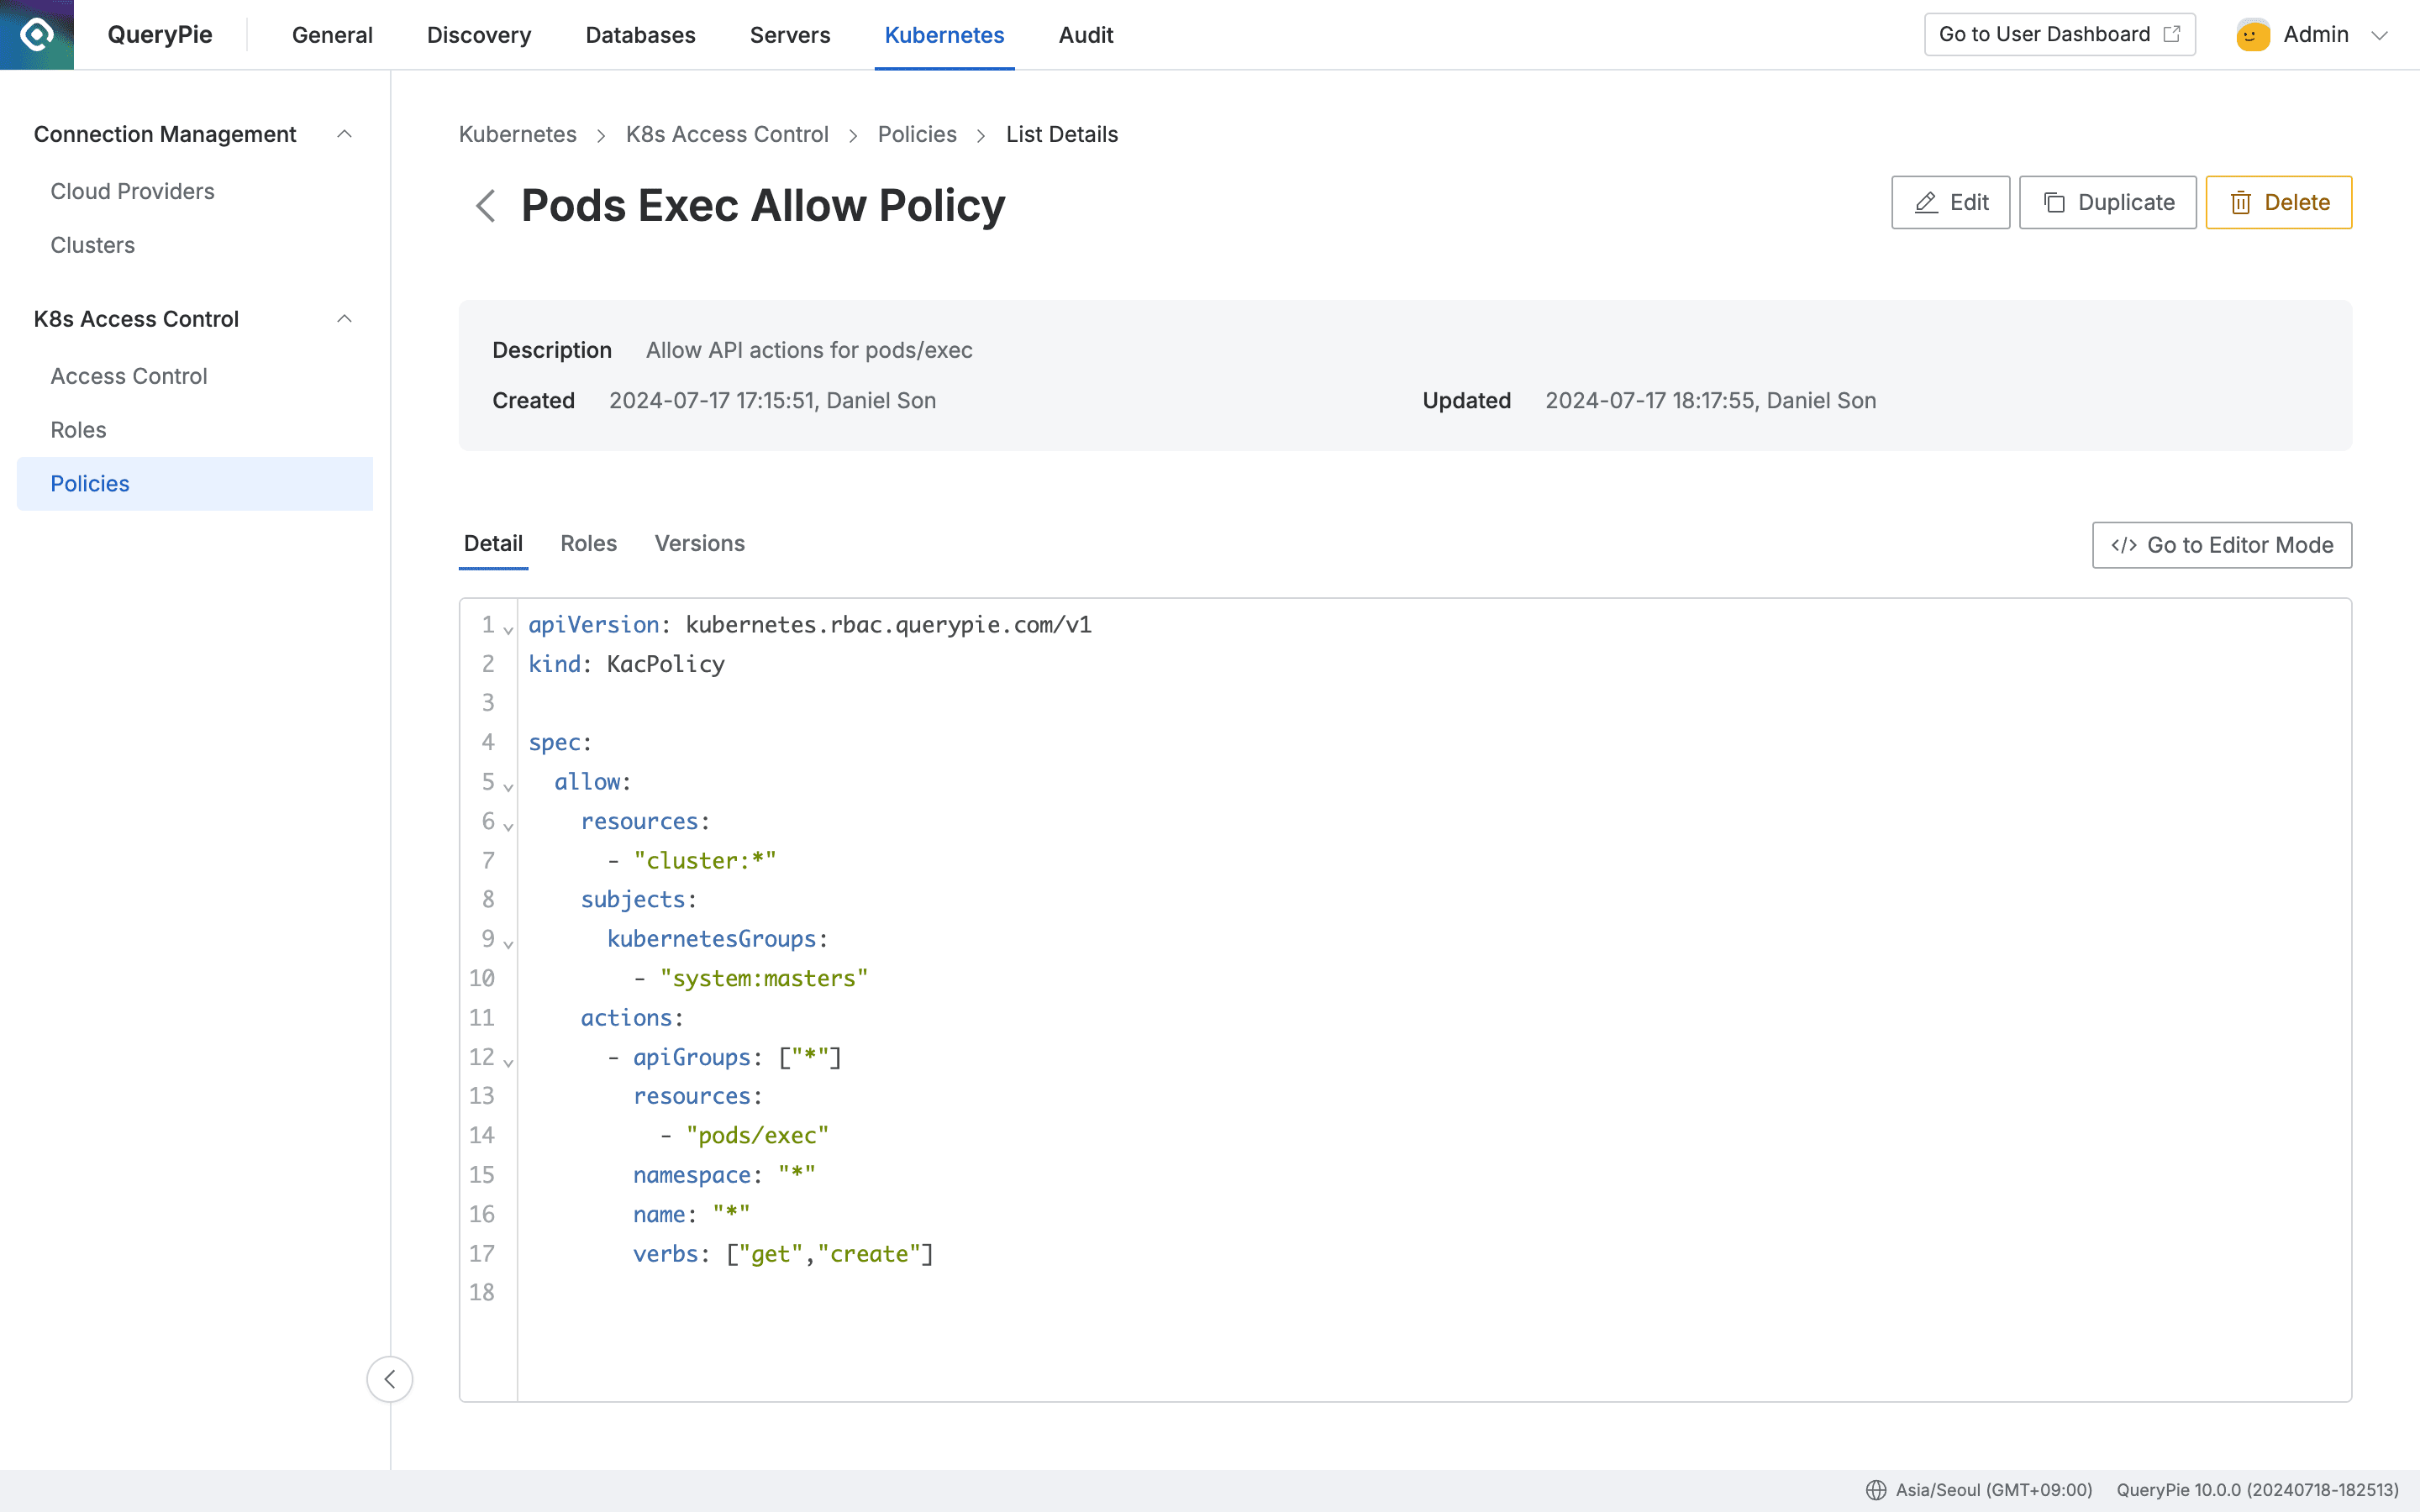Click the globe icon near Asia/Seoul timezone
2420x1512 pixels.
pyautogui.click(x=1878, y=1489)
